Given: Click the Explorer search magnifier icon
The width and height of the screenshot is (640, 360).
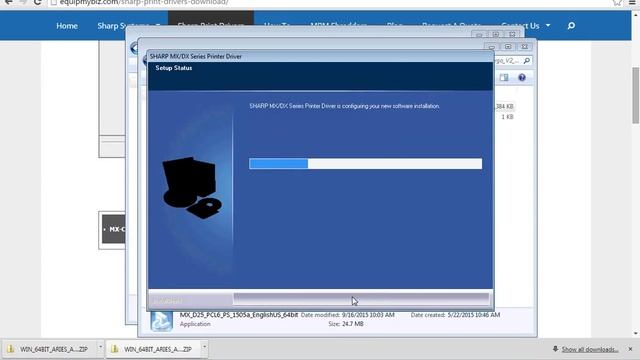Looking at the screenshot, I should click(x=527, y=61).
